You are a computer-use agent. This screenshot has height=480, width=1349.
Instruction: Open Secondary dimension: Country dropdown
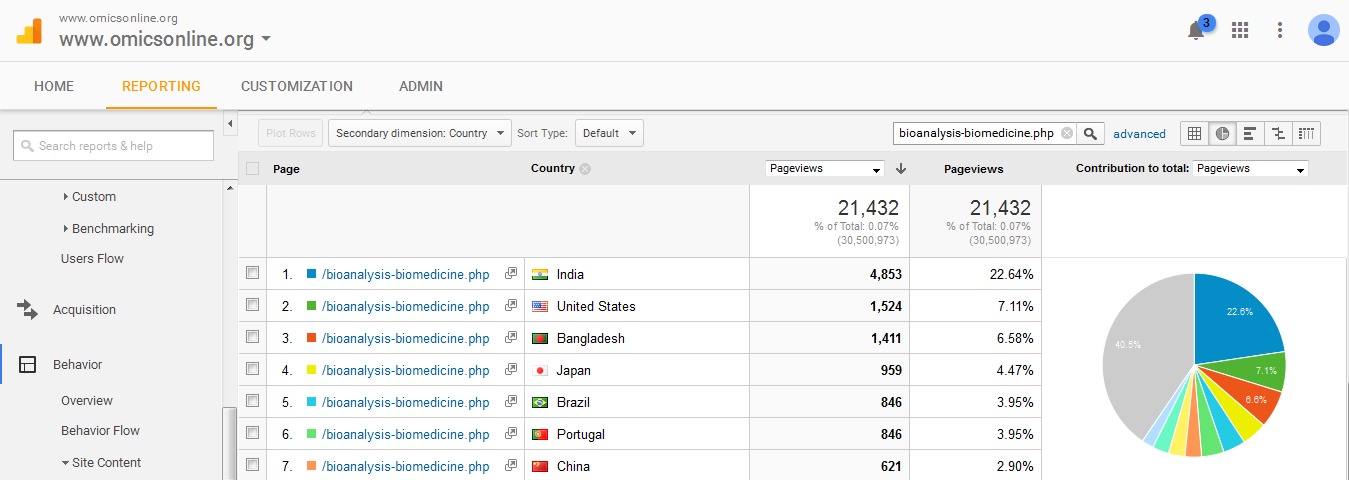click(419, 133)
